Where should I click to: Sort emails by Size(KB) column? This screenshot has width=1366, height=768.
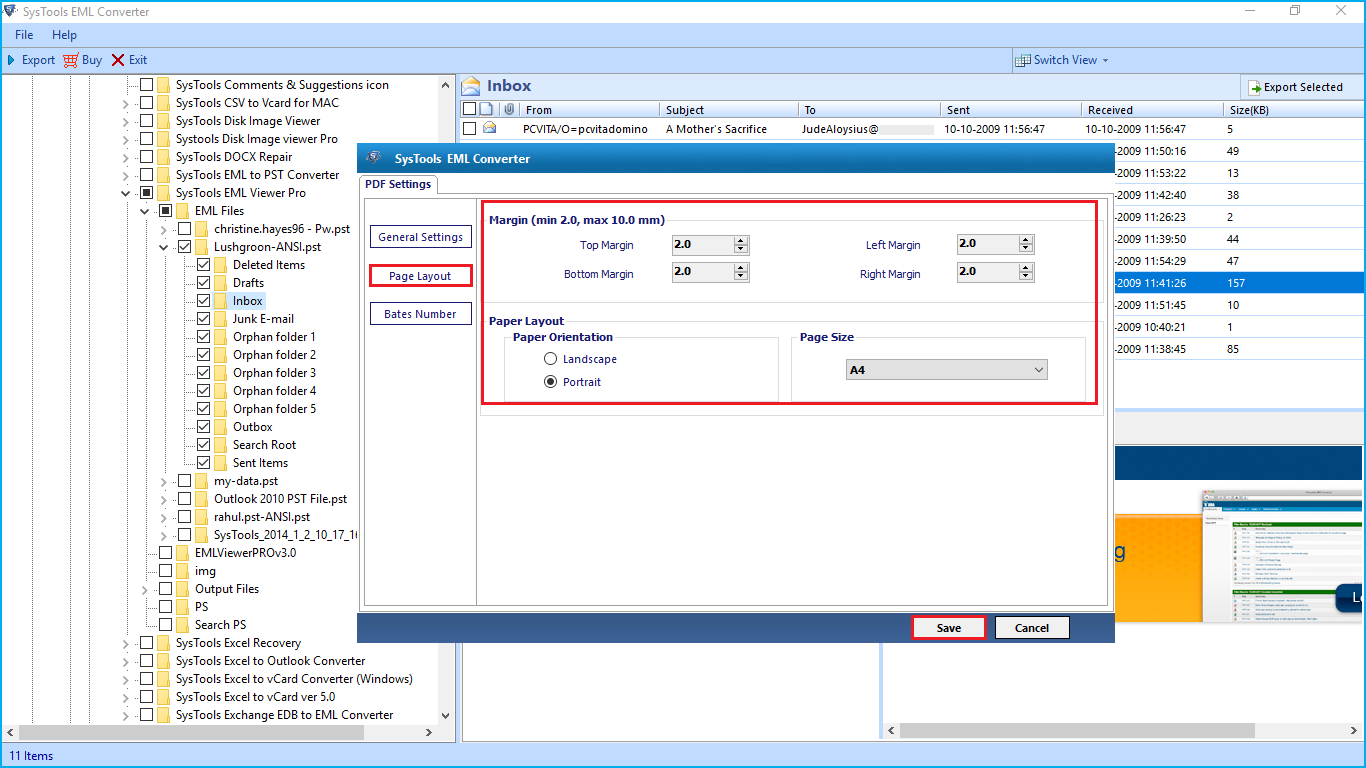point(1292,110)
